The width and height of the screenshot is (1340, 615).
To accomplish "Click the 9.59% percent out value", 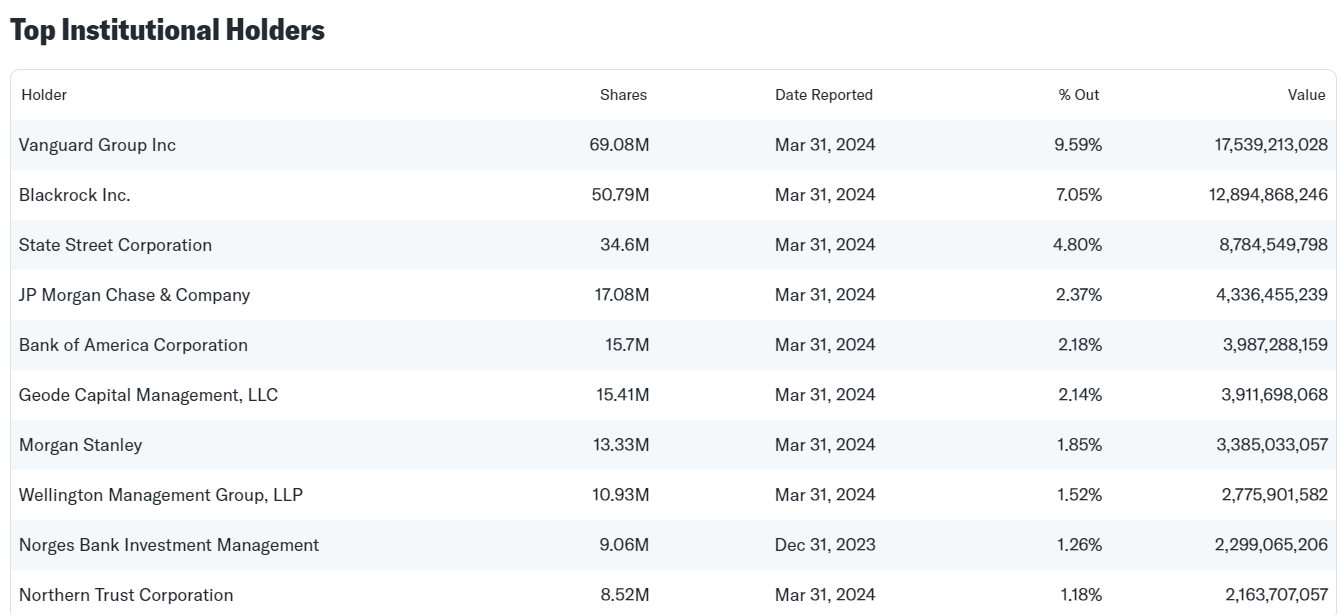I will (1078, 145).
